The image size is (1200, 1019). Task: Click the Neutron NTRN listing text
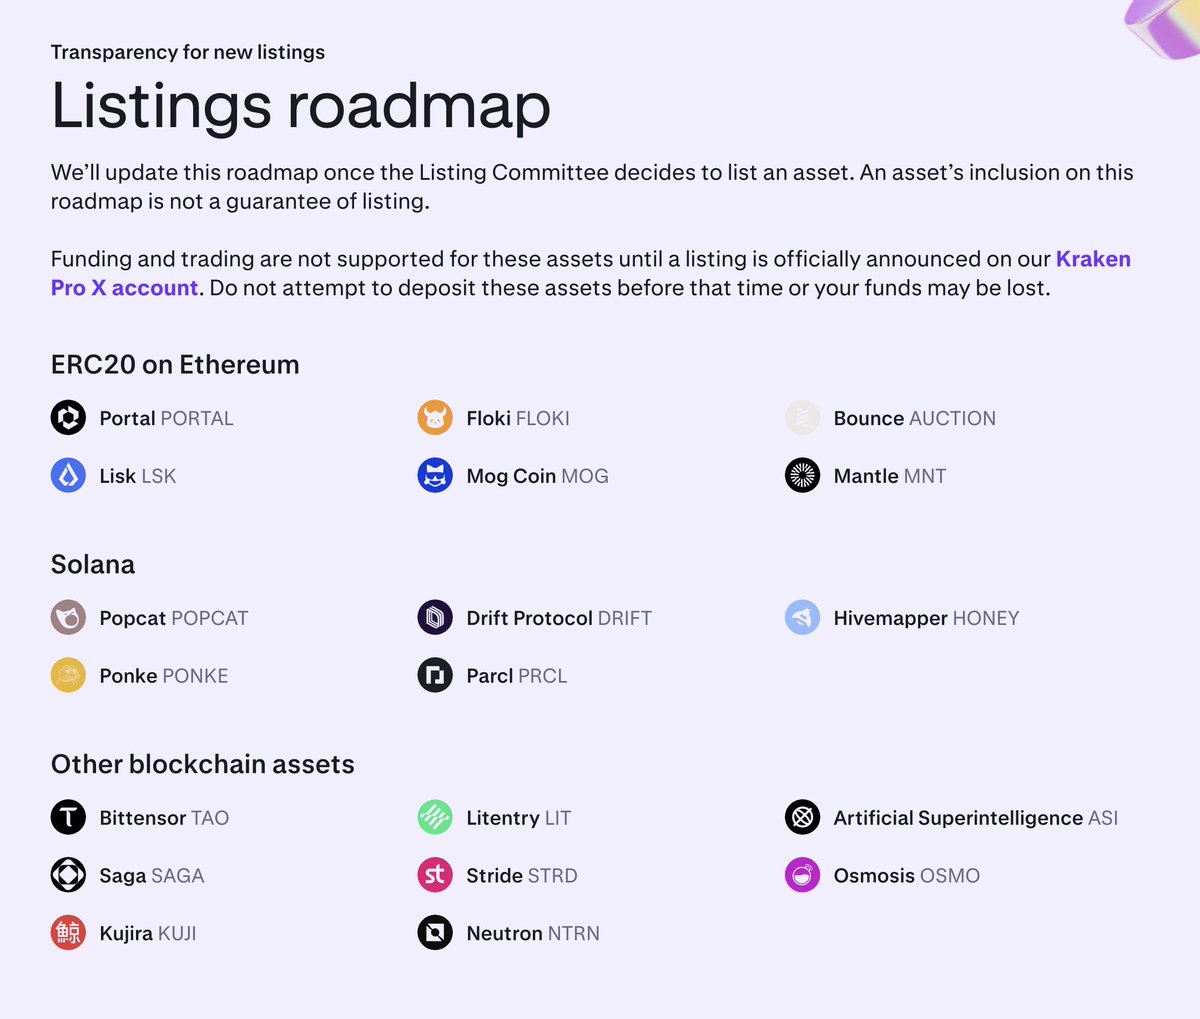click(x=532, y=934)
